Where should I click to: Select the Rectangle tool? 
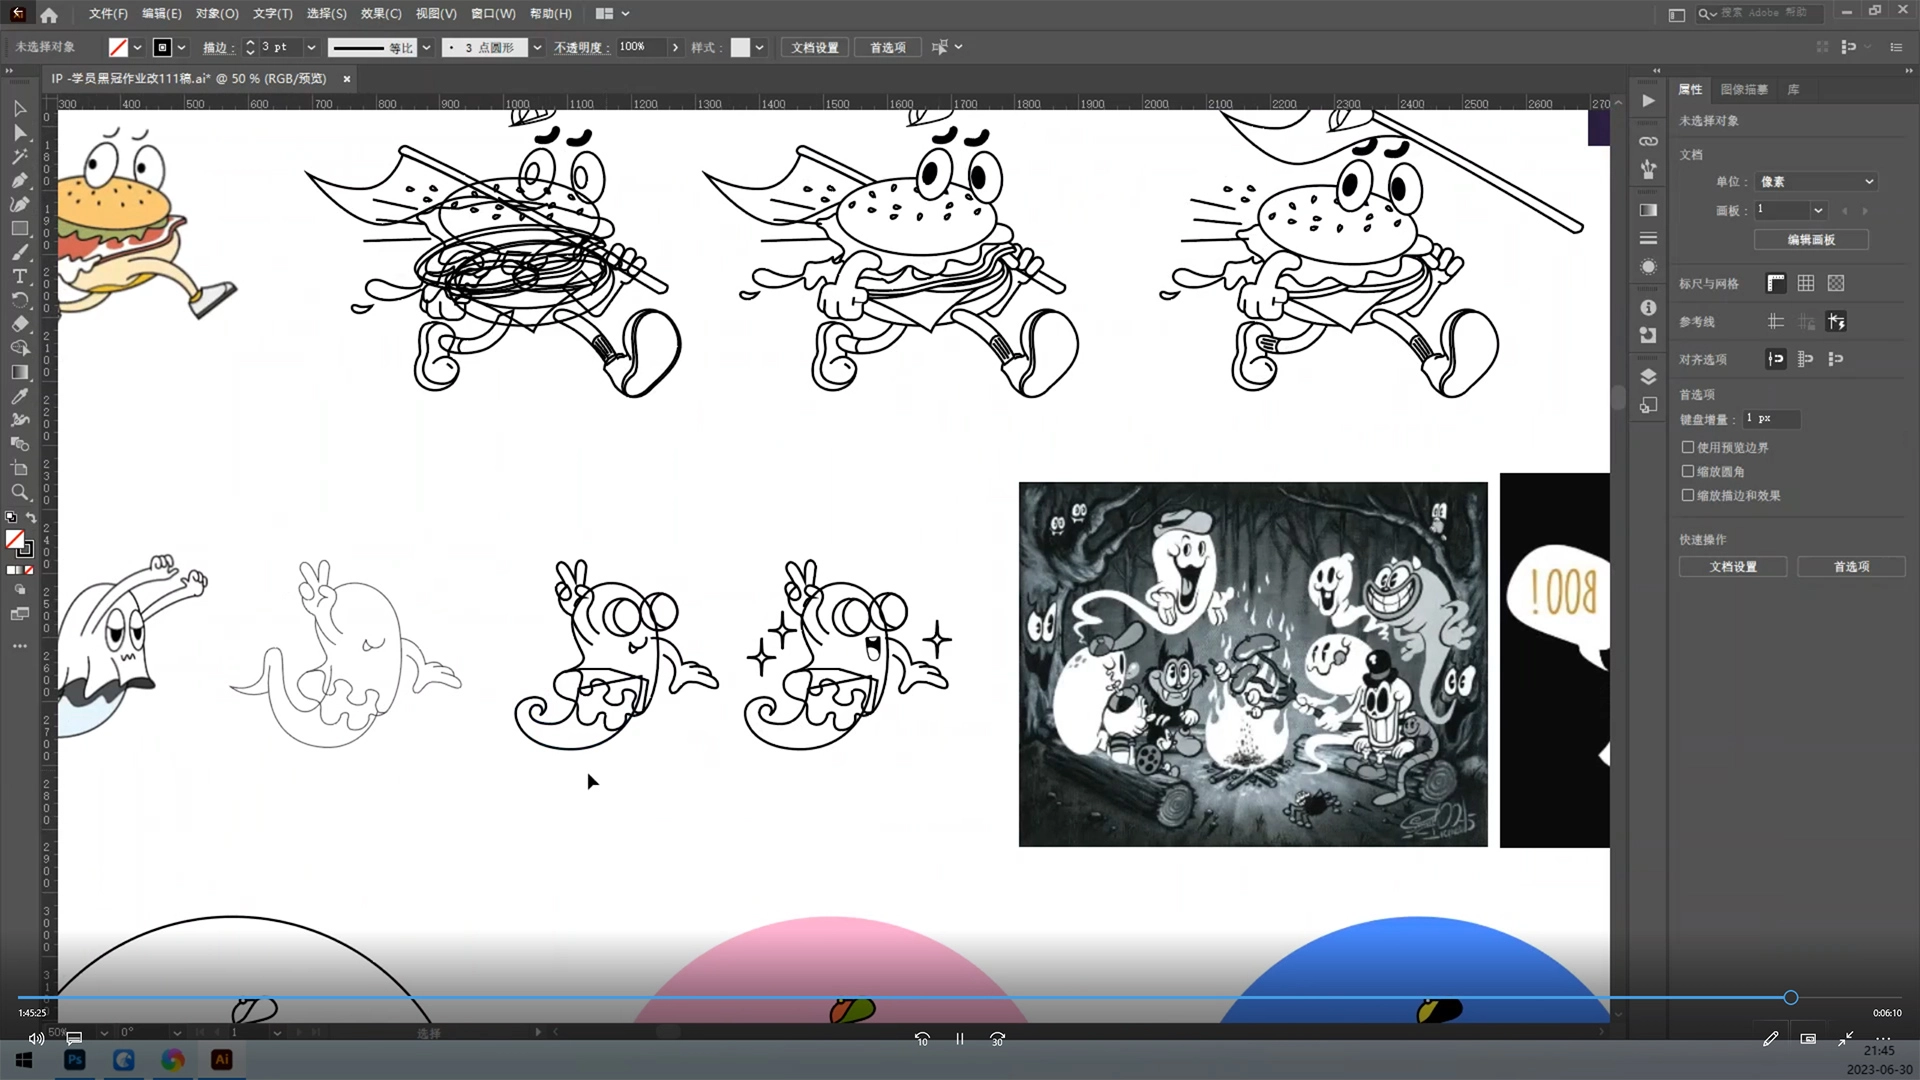[19, 228]
